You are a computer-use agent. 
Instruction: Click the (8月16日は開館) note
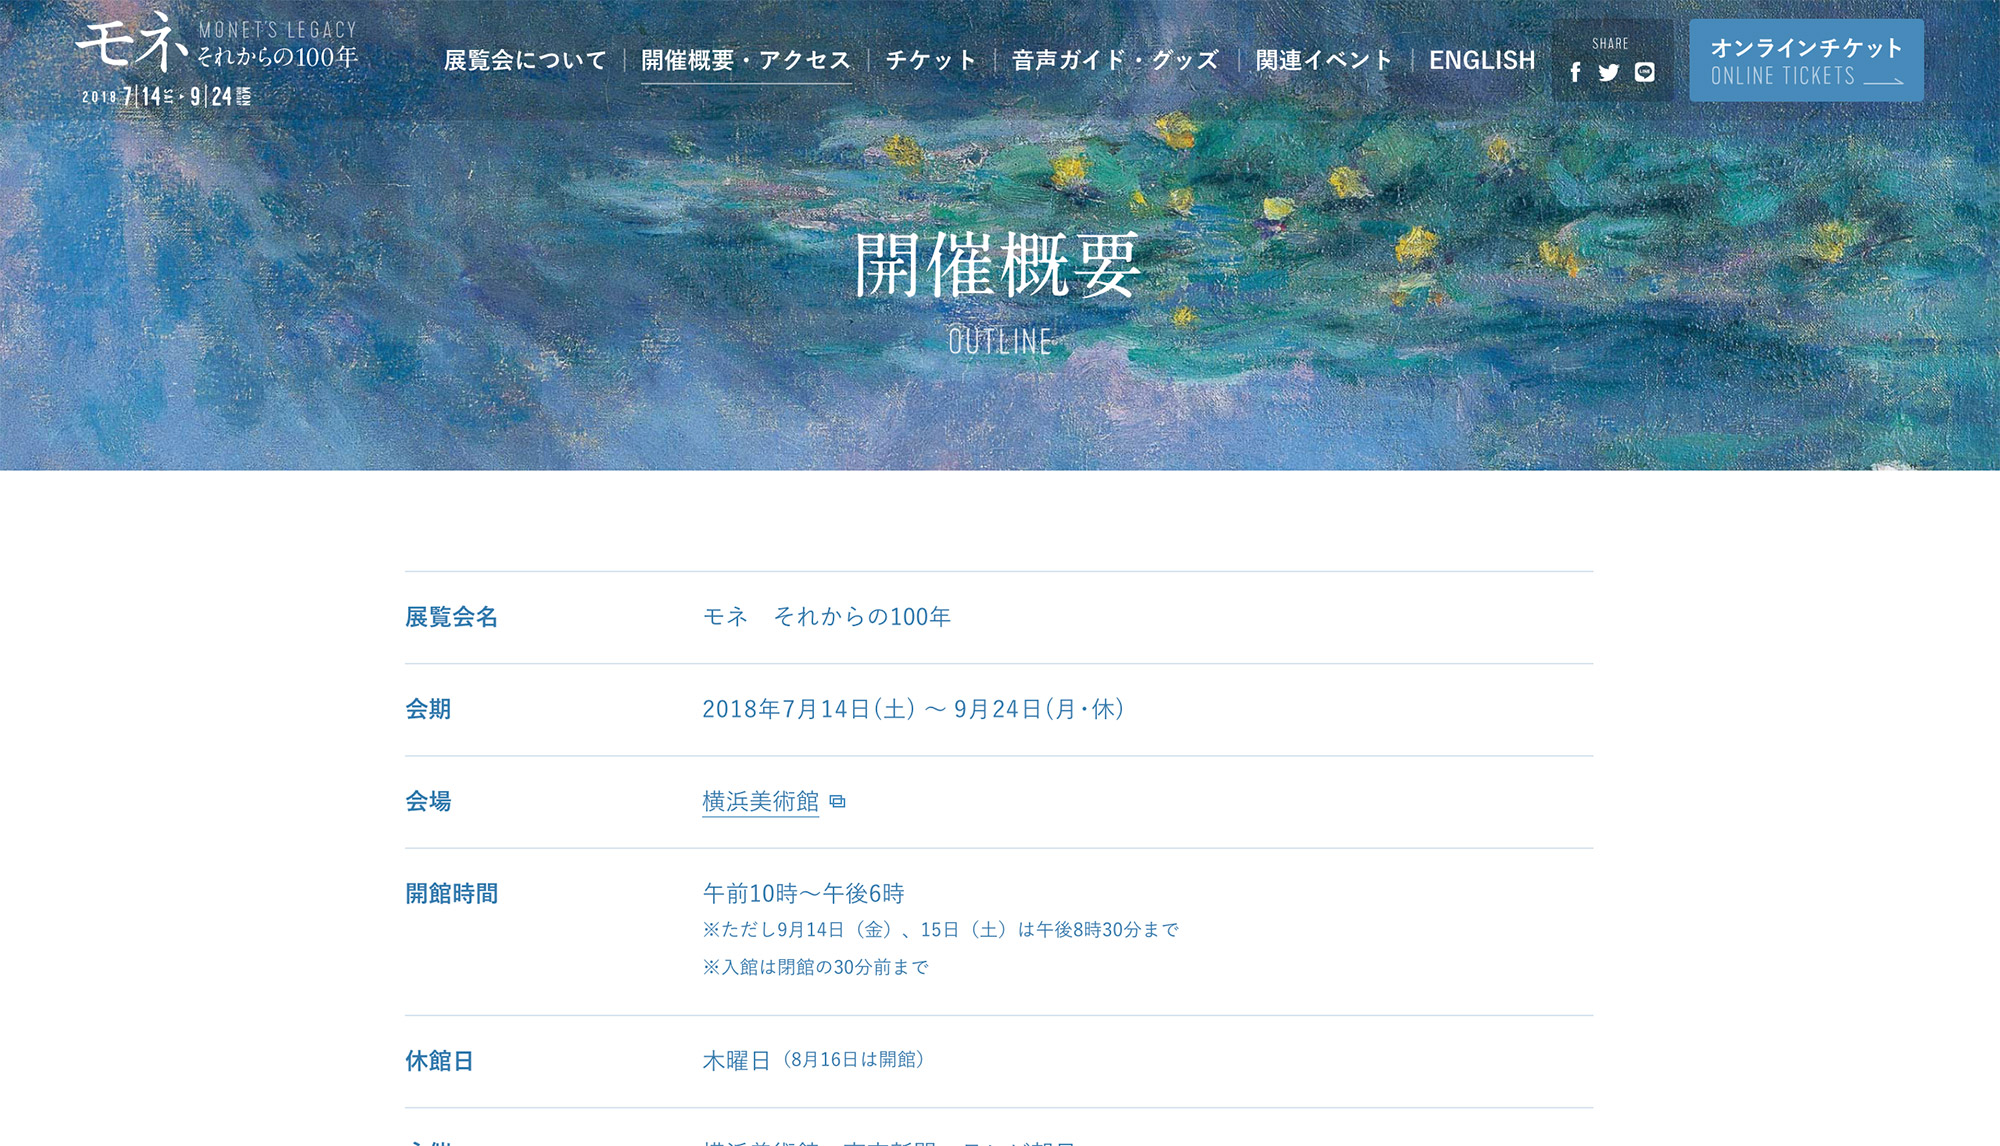[853, 1059]
